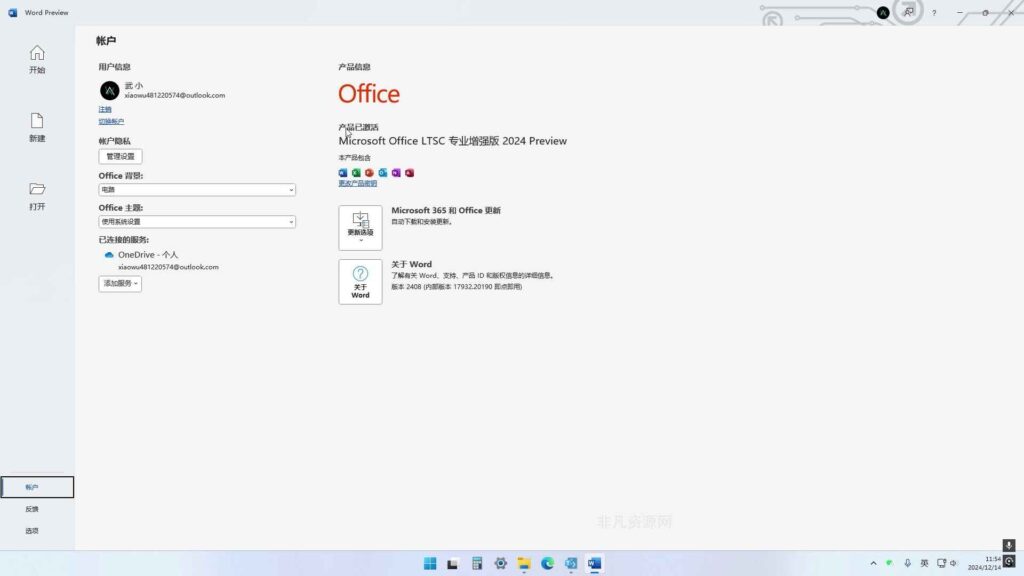Open Settings gear on the taskbar
This screenshot has width=1024, height=576.
point(500,564)
